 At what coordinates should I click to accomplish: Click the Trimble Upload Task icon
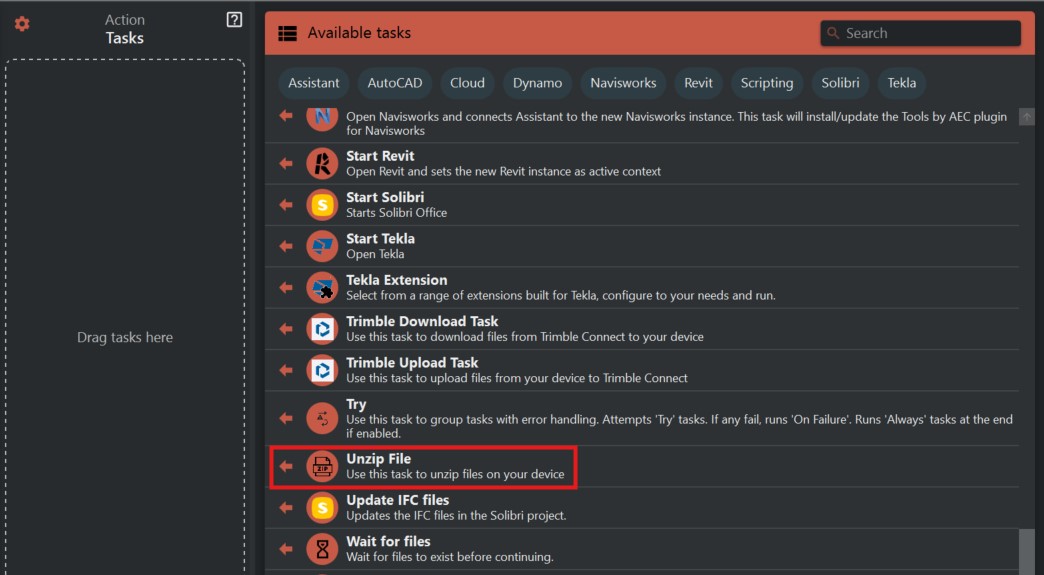coord(322,370)
